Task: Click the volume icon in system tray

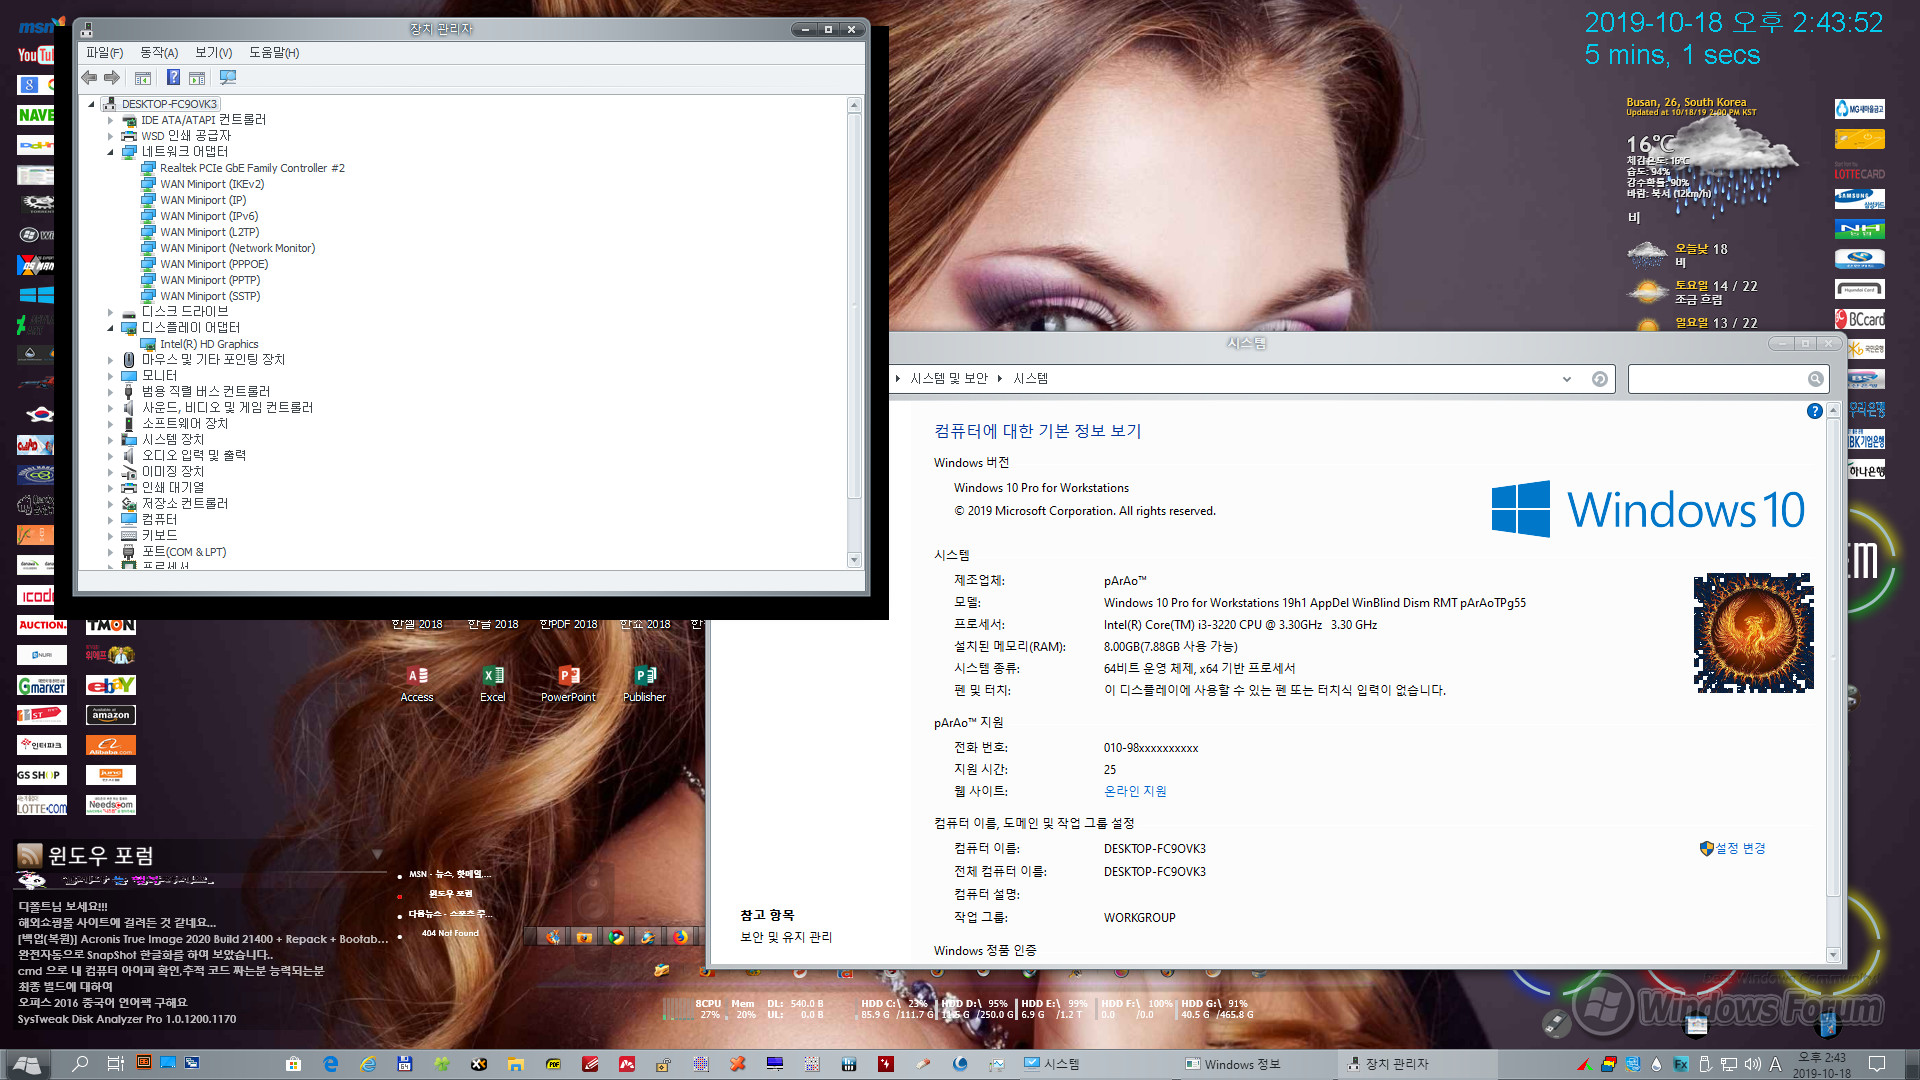Action: coord(1753,1064)
